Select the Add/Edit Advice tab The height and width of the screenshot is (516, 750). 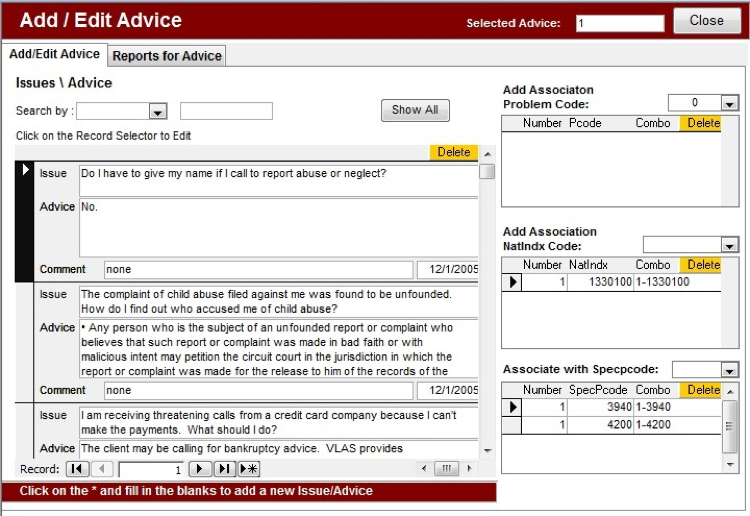pos(54,55)
